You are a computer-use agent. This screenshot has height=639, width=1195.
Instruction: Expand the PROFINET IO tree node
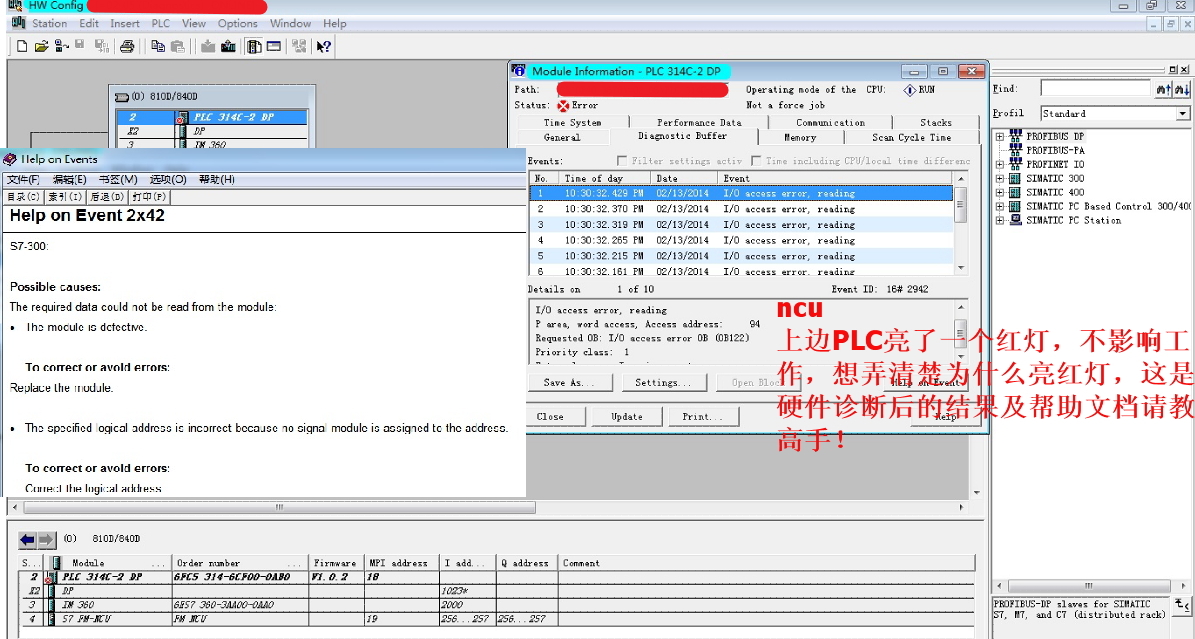click(x=1000, y=165)
